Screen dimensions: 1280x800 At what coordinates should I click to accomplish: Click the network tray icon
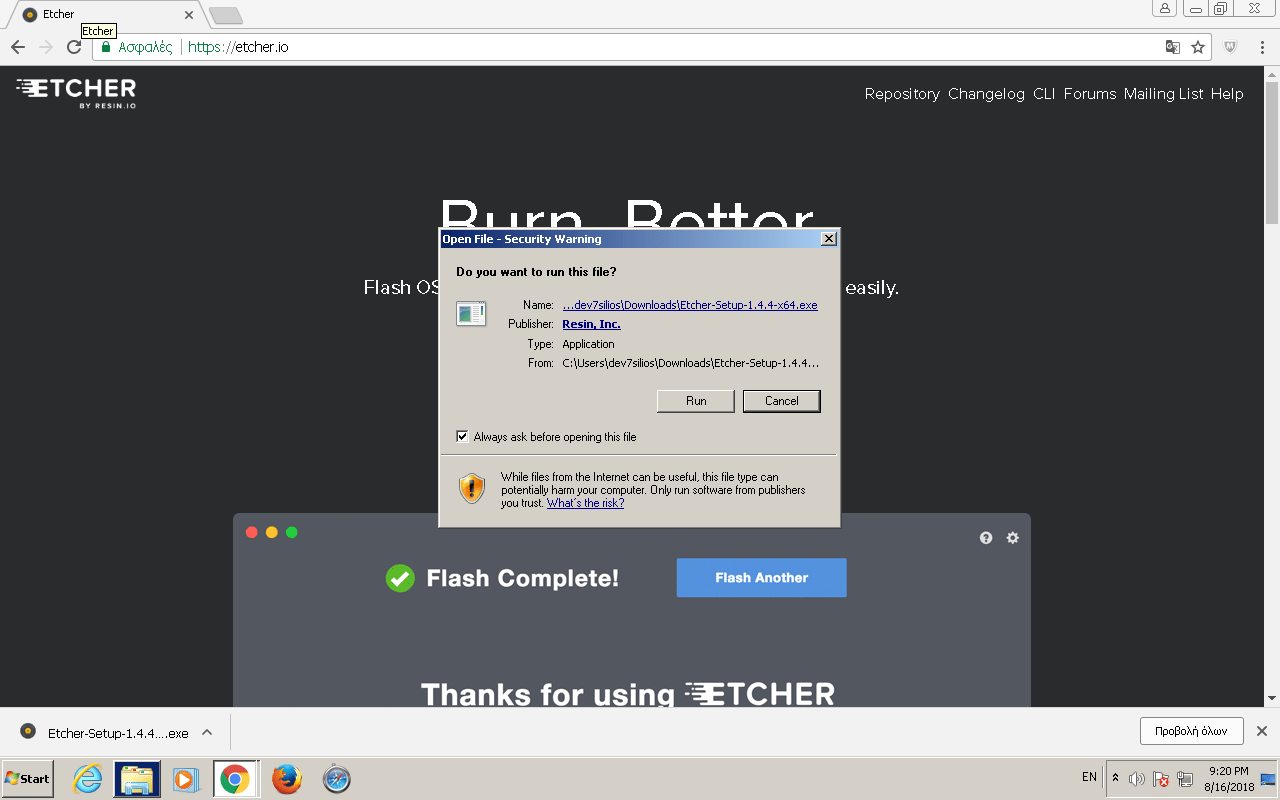(1185, 779)
